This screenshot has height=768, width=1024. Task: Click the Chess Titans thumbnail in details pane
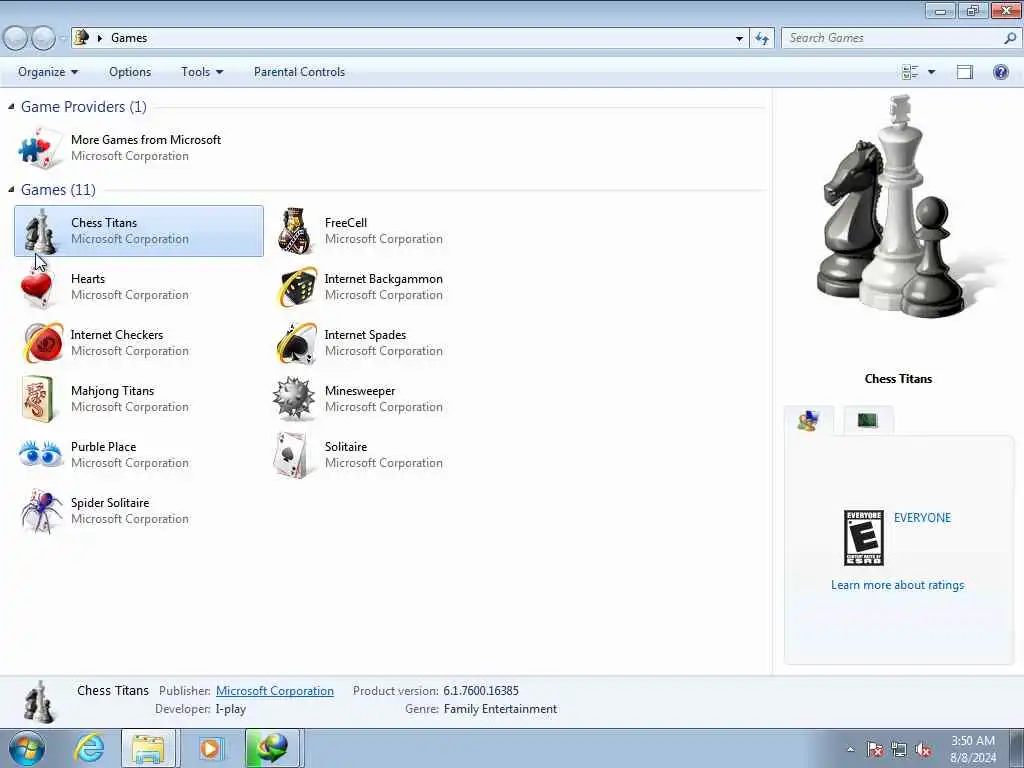pyautogui.click(x=39, y=701)
